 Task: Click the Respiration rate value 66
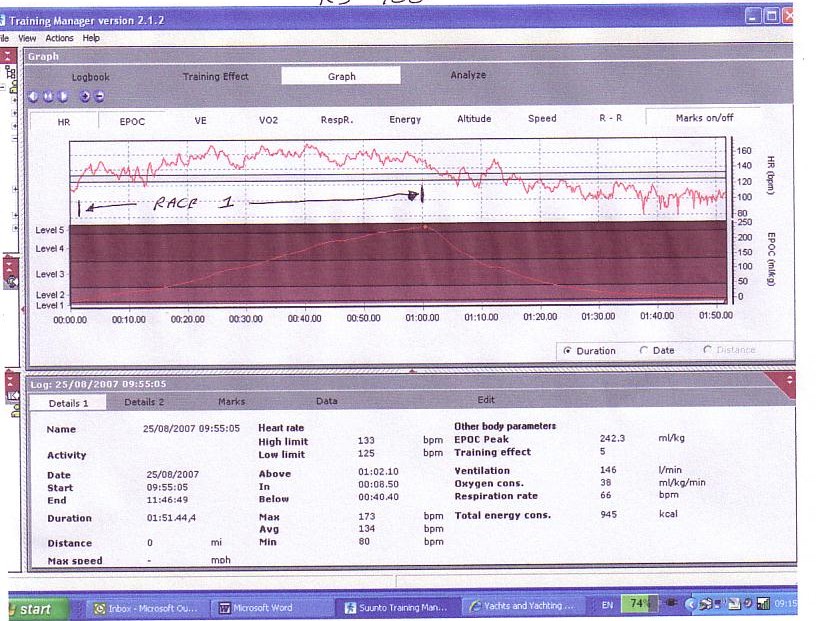tap(605, 495)
